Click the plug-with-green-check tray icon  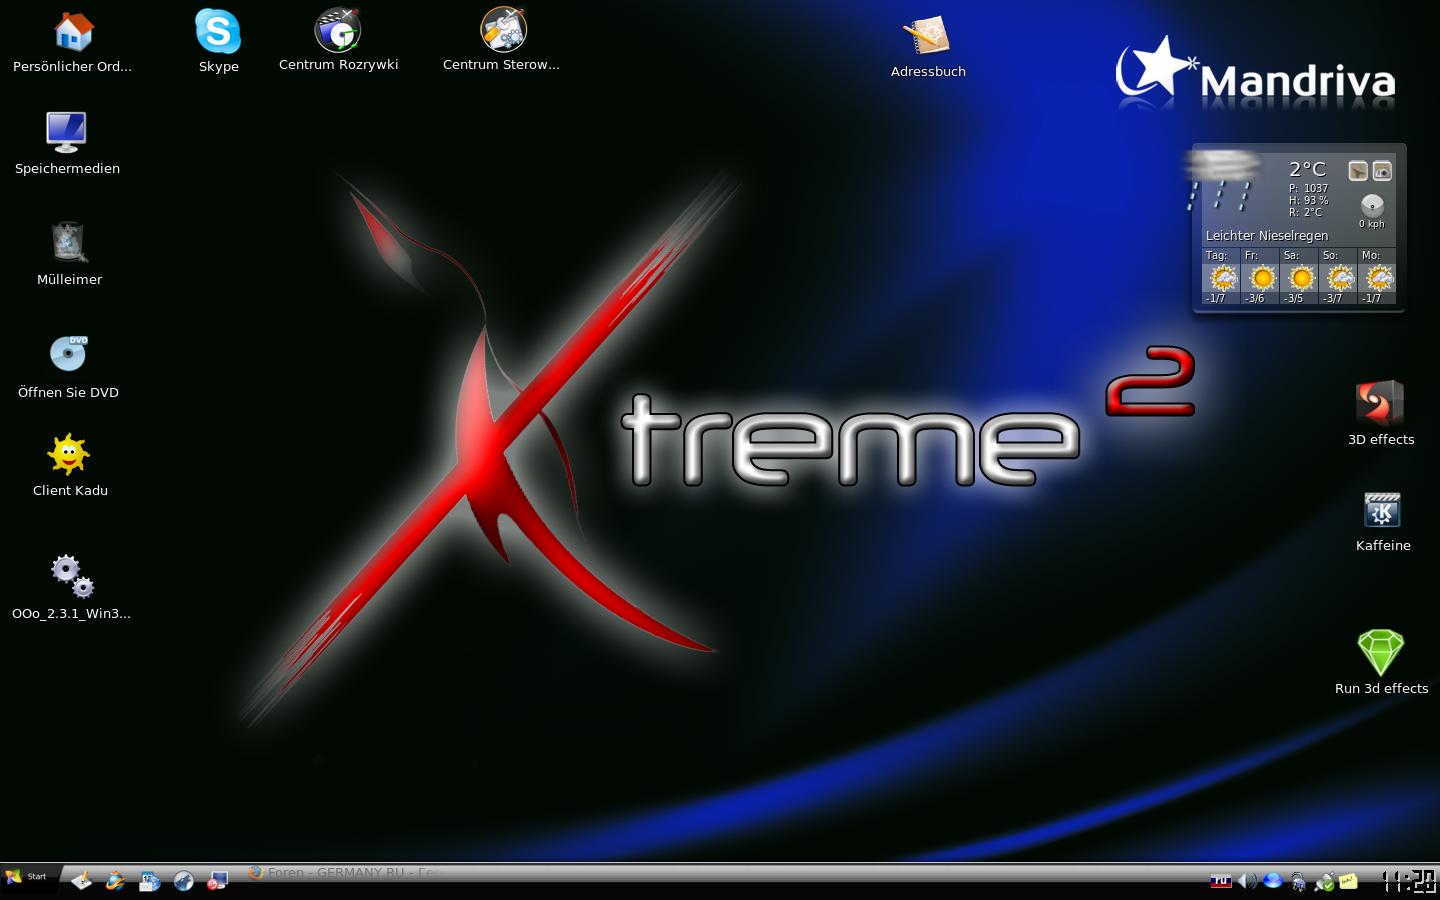[1324, 881]
